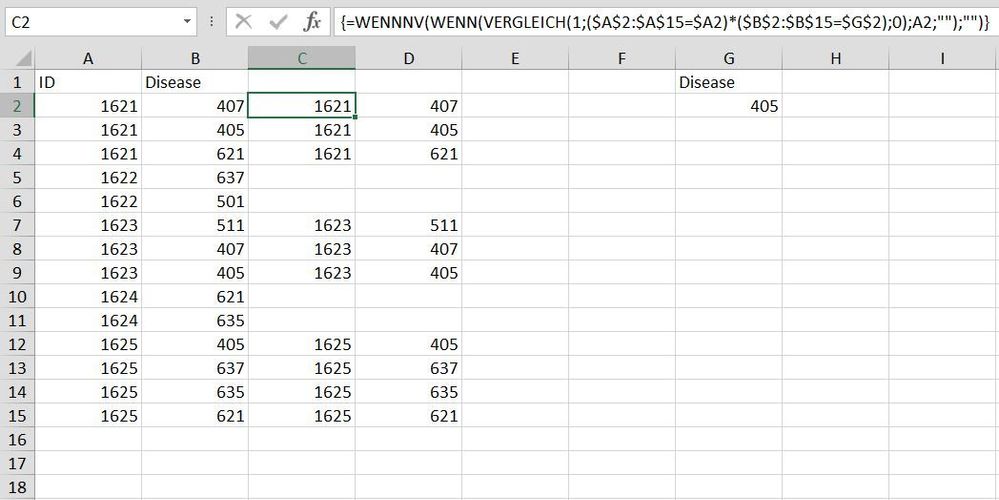Select cell D13 containing 637
Screen dimensions: 999x500
(x=408, y=368)
